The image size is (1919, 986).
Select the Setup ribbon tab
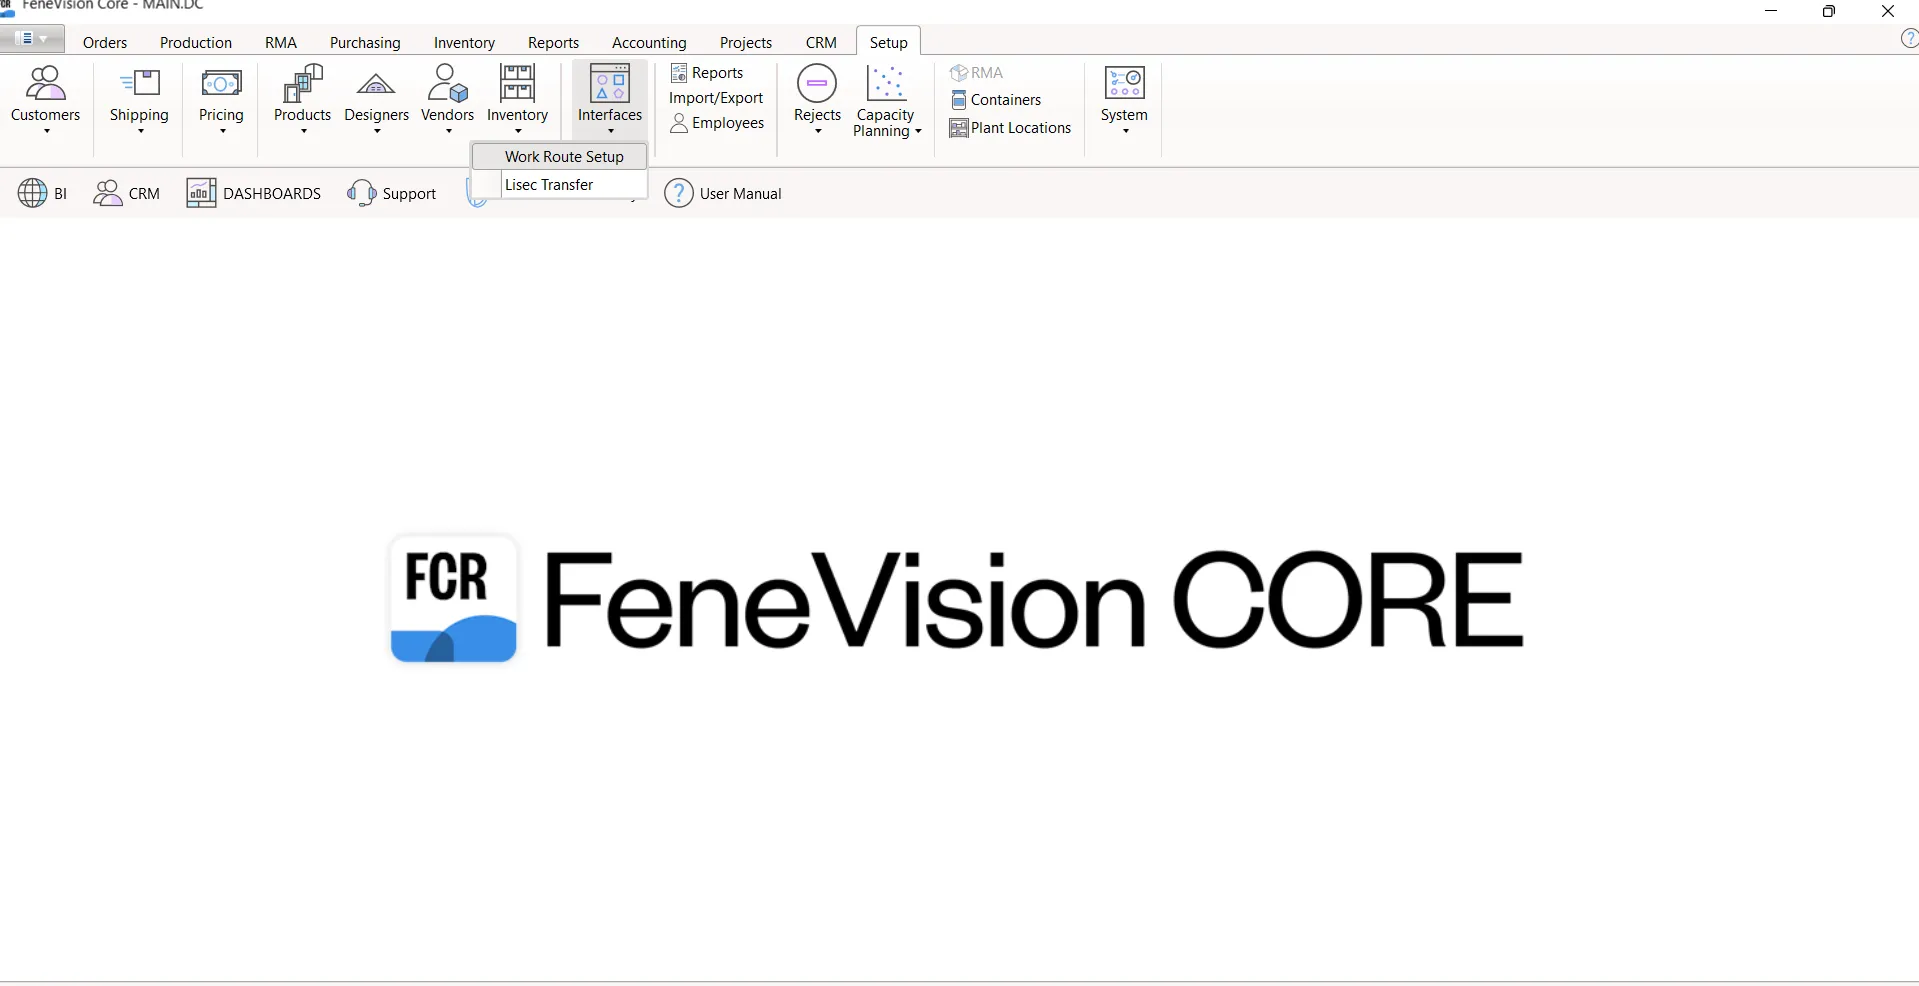(x=888, y=42)
